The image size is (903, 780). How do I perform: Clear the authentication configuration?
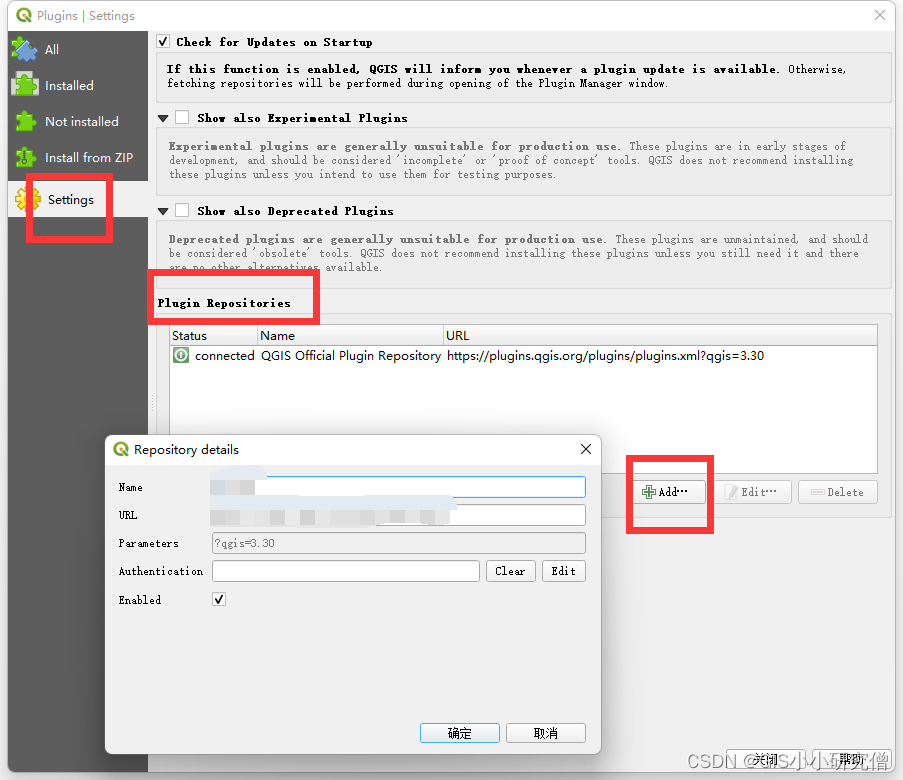(x=511, y=571)
